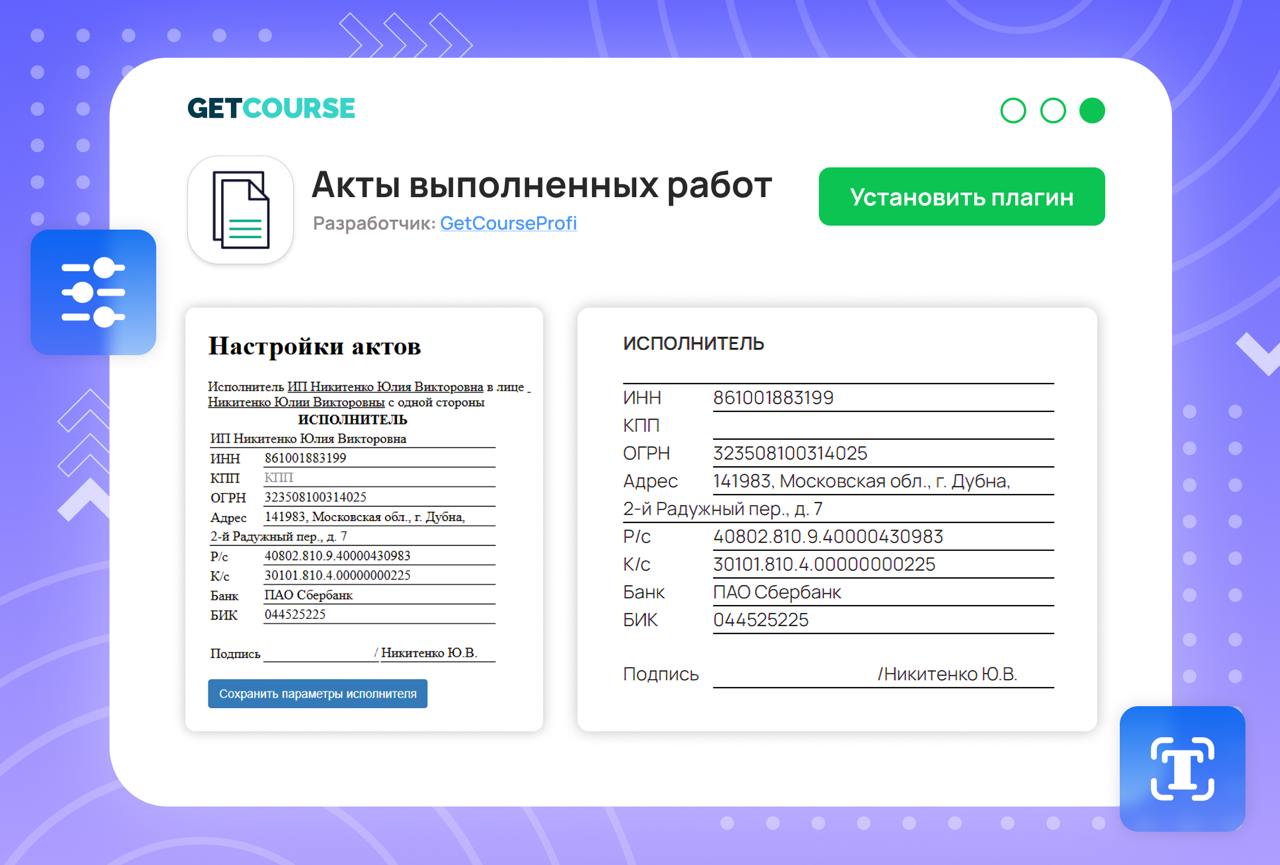Install the plugin with Установить плагин button
This screenshot has height=865, width=1280.
coord(962,197)
